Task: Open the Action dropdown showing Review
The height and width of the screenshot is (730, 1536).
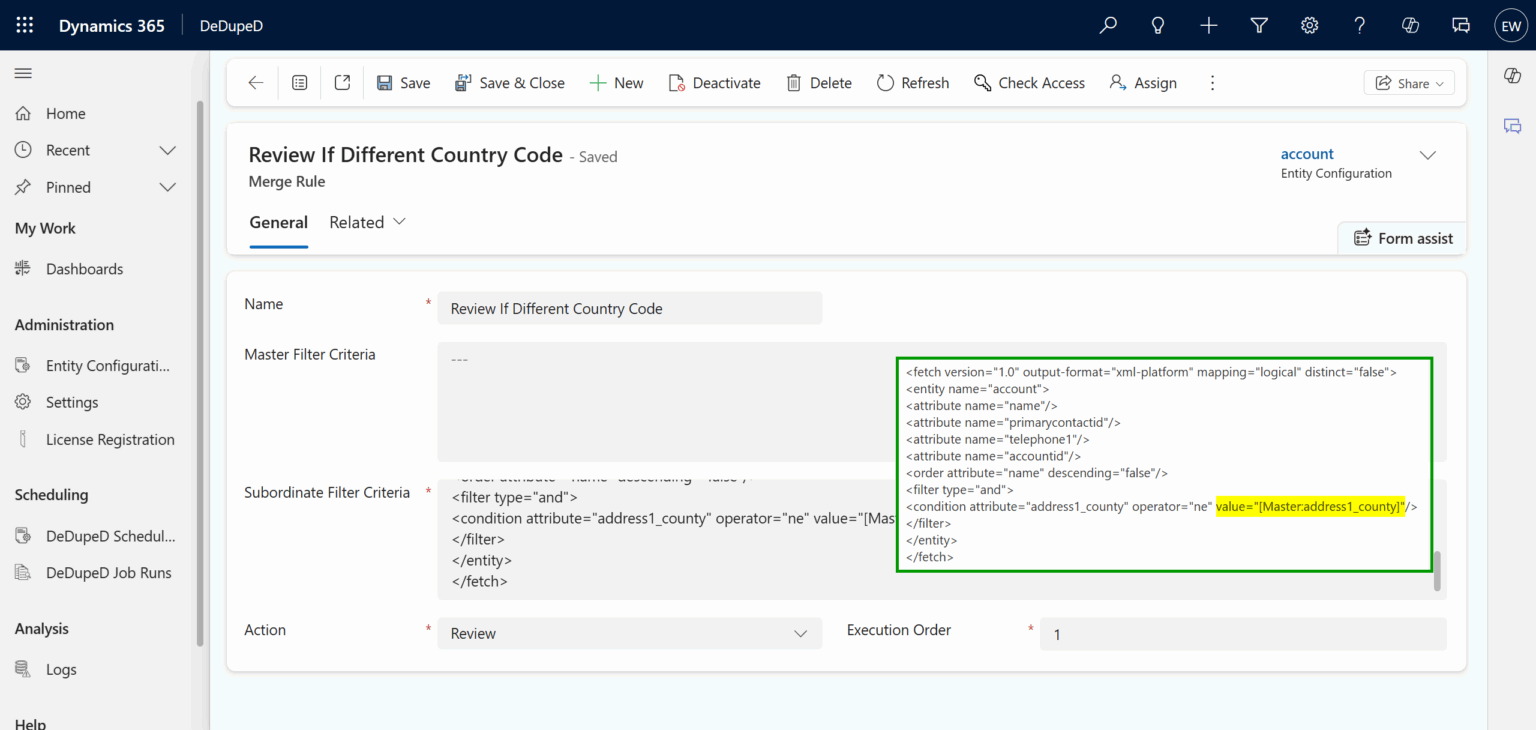Action: (628, 633)
